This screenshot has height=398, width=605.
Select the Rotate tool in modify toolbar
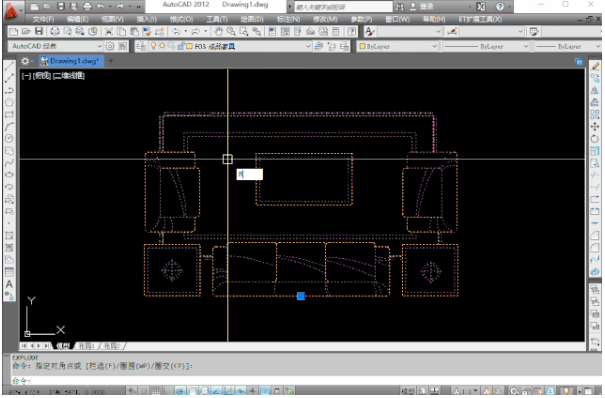pyautogui.click(x=595, y=138)
